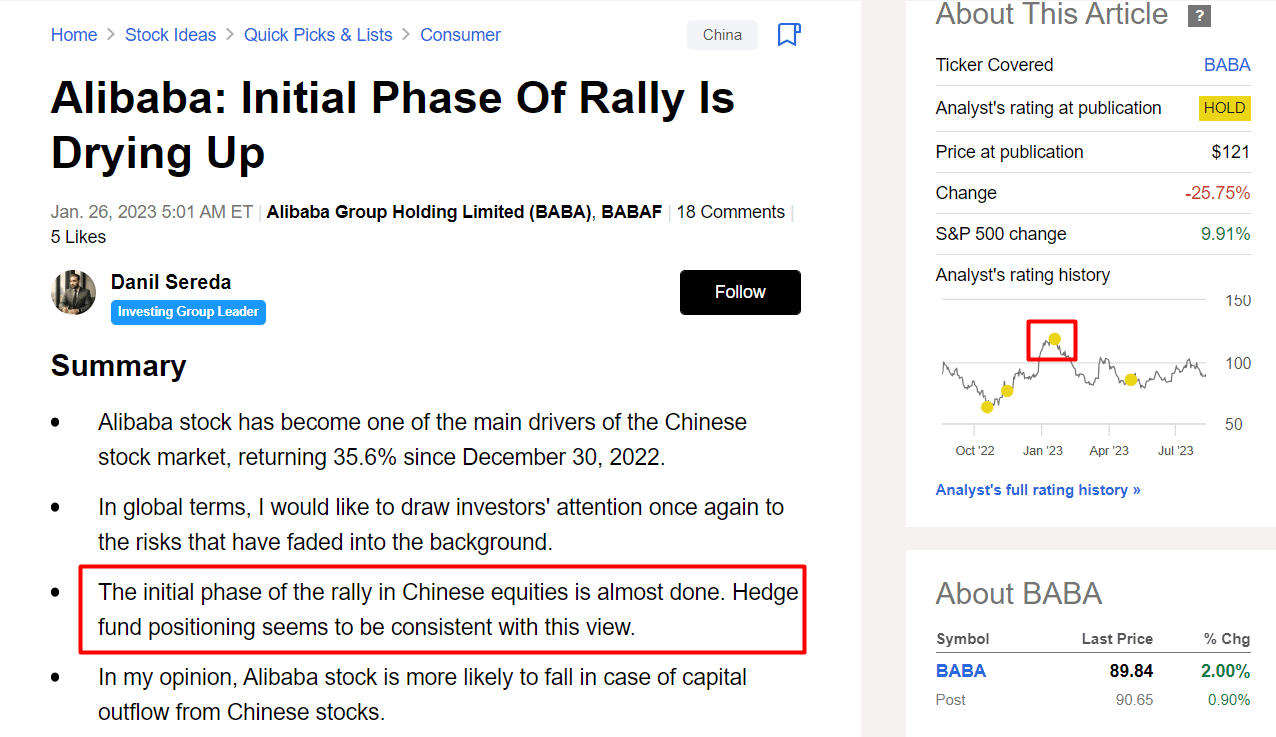
Task: Go to Quick Picks & Lists
Action: point(318,34)
